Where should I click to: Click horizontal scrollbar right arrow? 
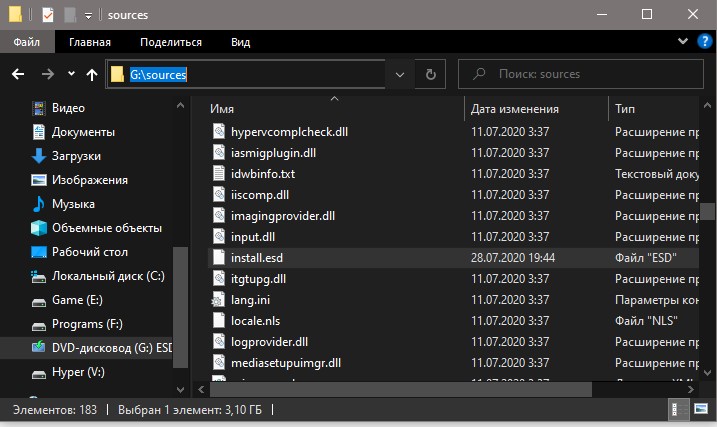(x=690, y=390)
